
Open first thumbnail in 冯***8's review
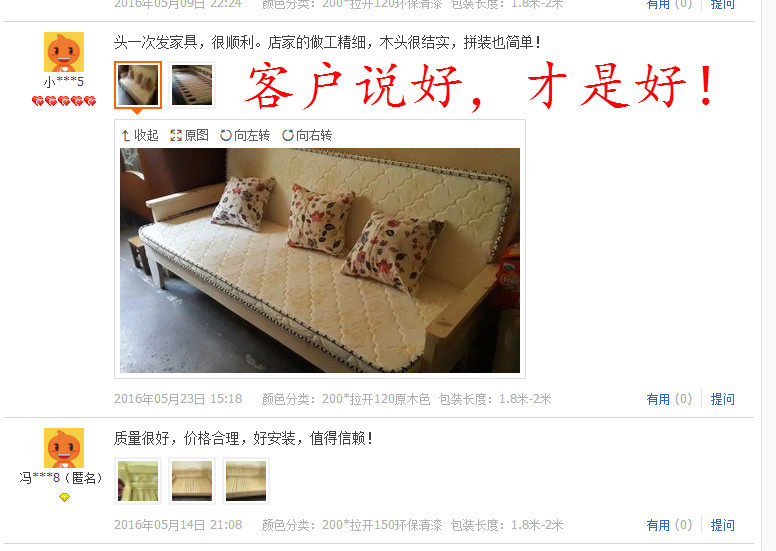[x=138, y=481]
